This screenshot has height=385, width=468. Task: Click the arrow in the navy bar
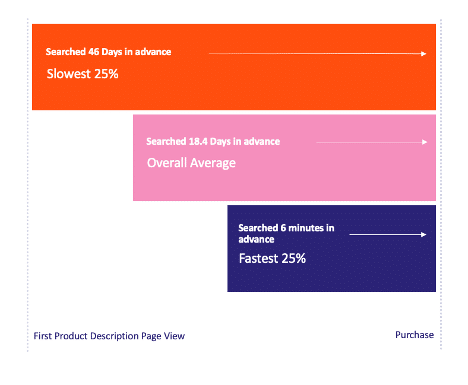(388, 235)
